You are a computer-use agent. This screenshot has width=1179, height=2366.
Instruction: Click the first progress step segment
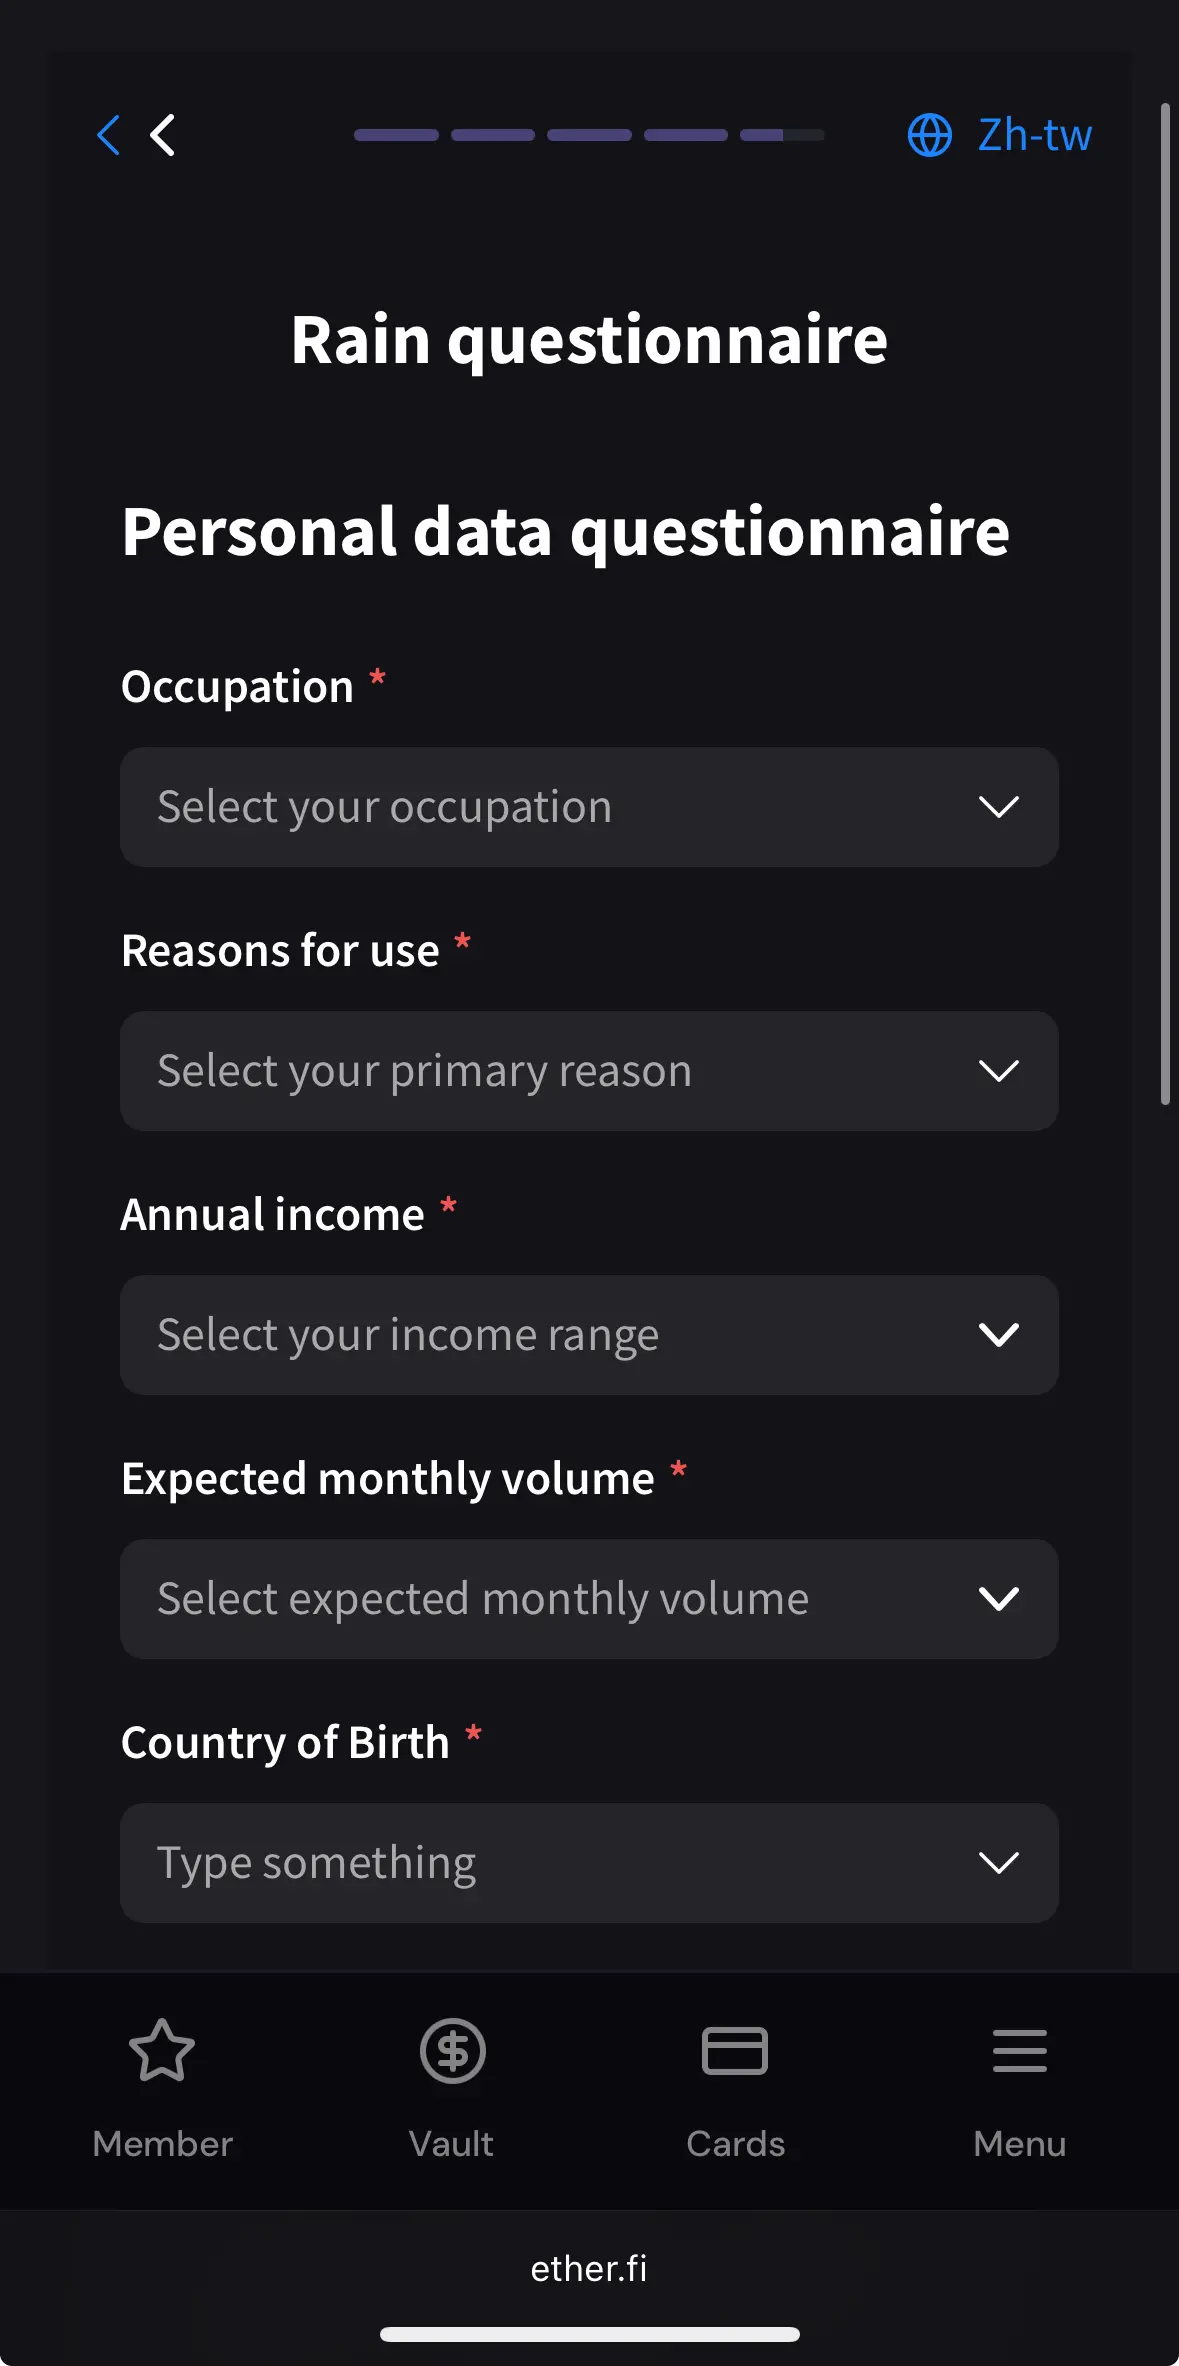pos(396,135)
